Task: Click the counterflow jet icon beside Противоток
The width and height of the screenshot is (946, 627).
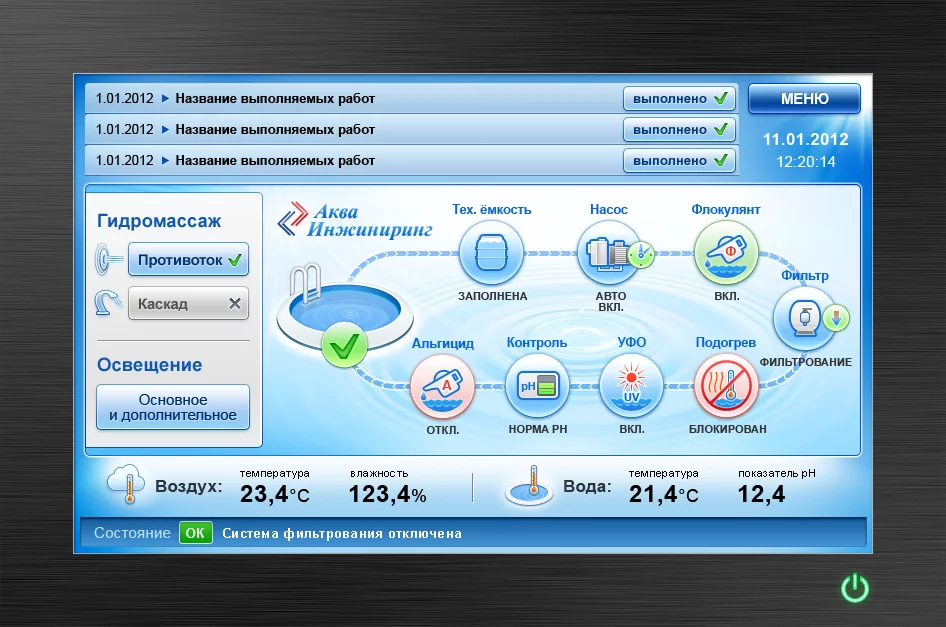Action: pyautogui.click(x=109, y=259)
